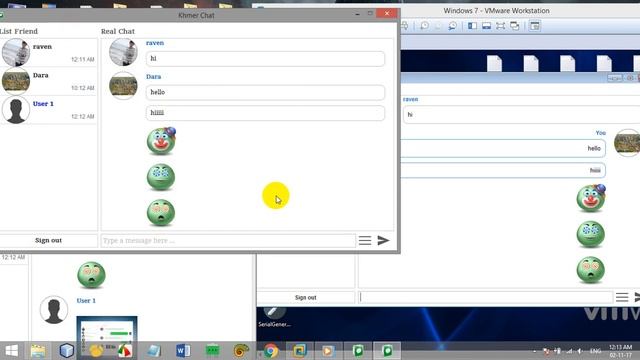Image resolution: width=640 pixels, height=360 pixels.
Task: Sign out of the front Khmer Chat window
Action: [x=49, y=240]
